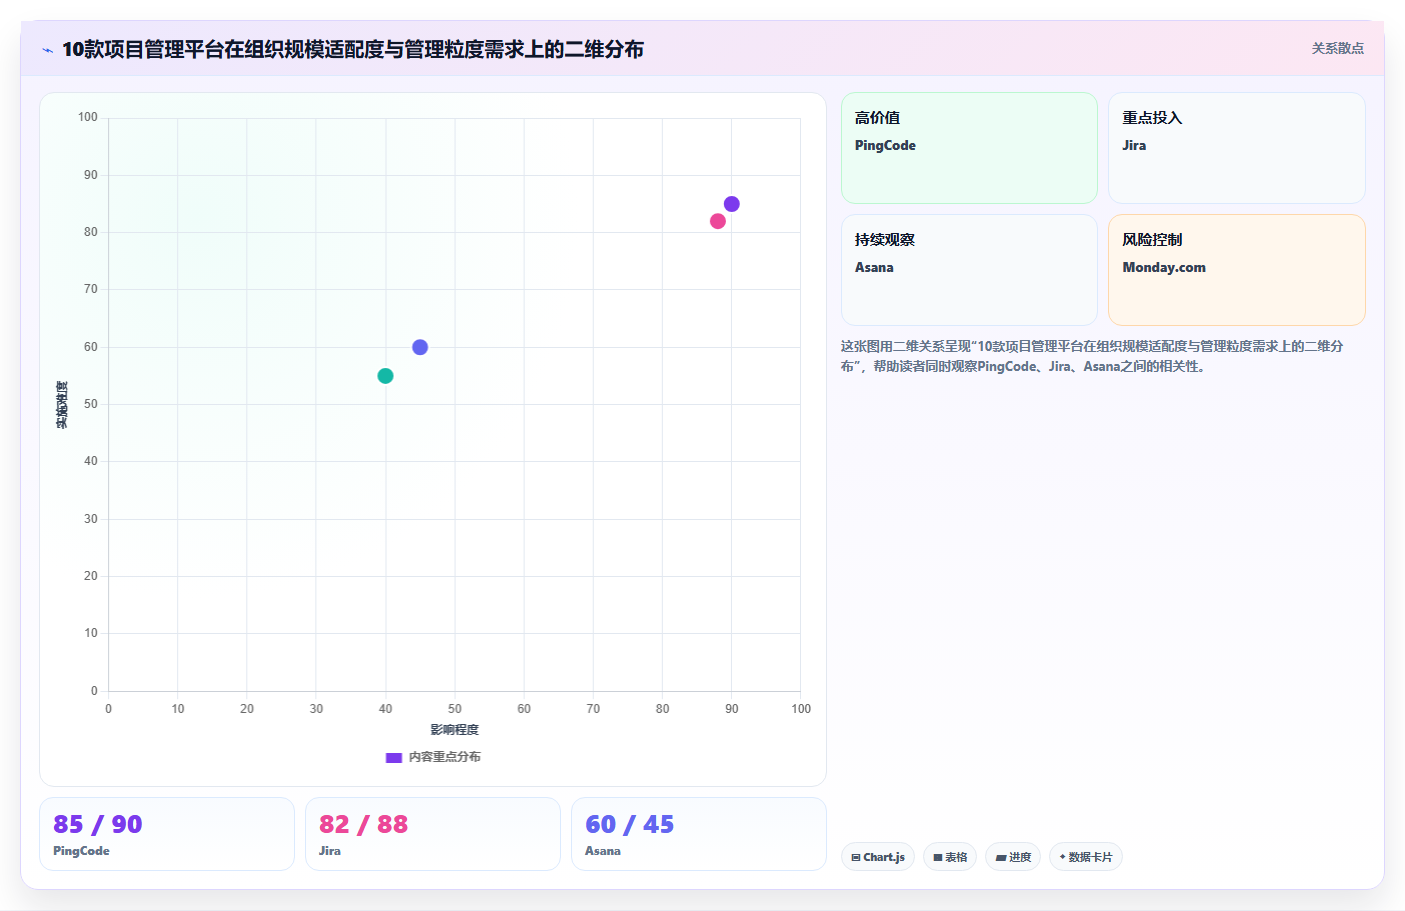Click the 100 tick label on the y-axis
Screen dimensions: 1405x911
pos(88,117)
